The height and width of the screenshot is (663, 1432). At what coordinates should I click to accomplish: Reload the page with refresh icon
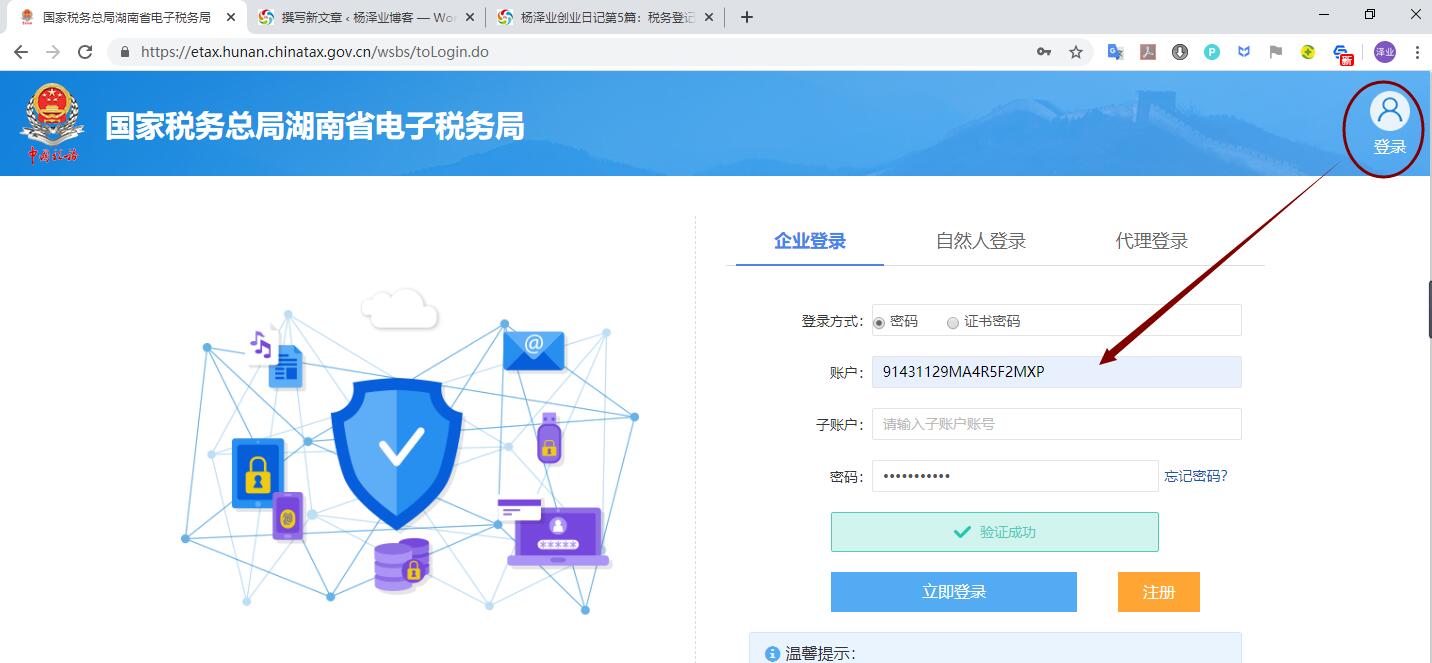85,52
